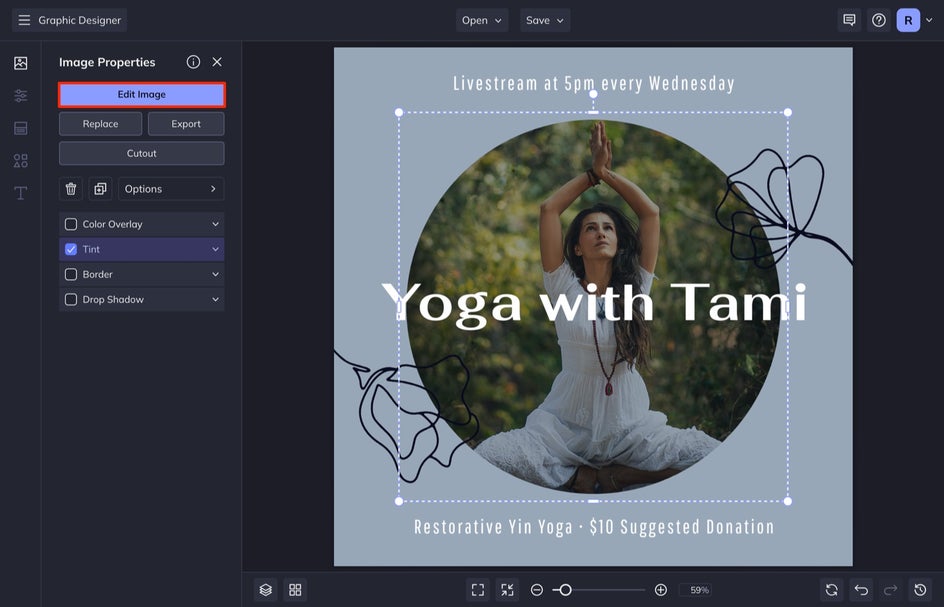
Task: Open the Customize sliders sidebar icon
Action: [x=20, y=96]
